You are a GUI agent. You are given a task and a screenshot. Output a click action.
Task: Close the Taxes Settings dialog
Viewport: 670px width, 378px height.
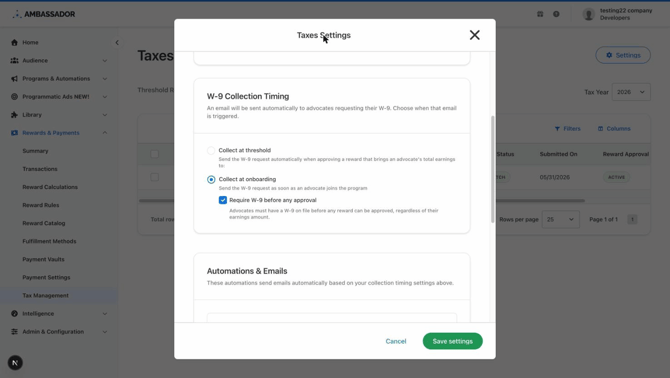pyautogui.click(x=474, y=35)
